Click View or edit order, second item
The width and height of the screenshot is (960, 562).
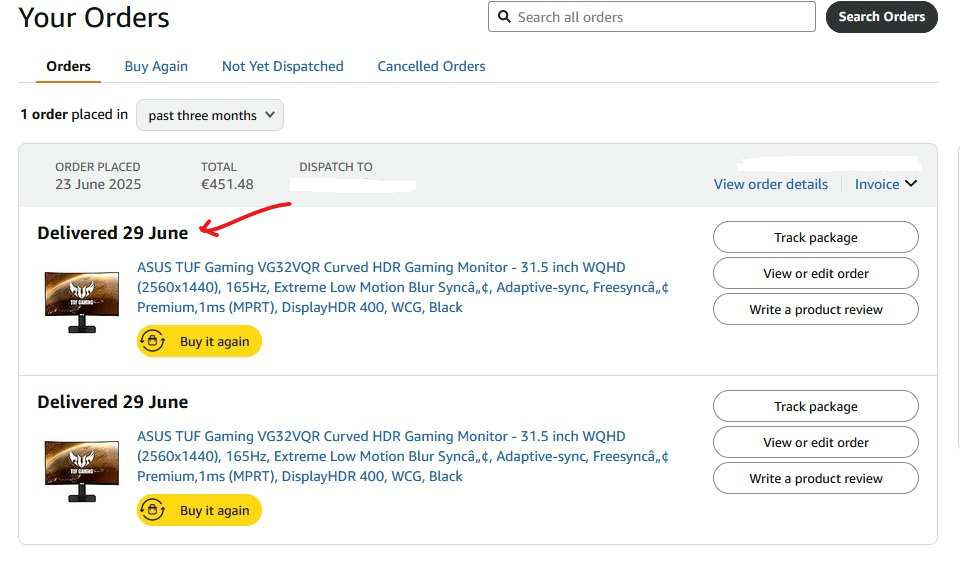[x=816, y=443]
